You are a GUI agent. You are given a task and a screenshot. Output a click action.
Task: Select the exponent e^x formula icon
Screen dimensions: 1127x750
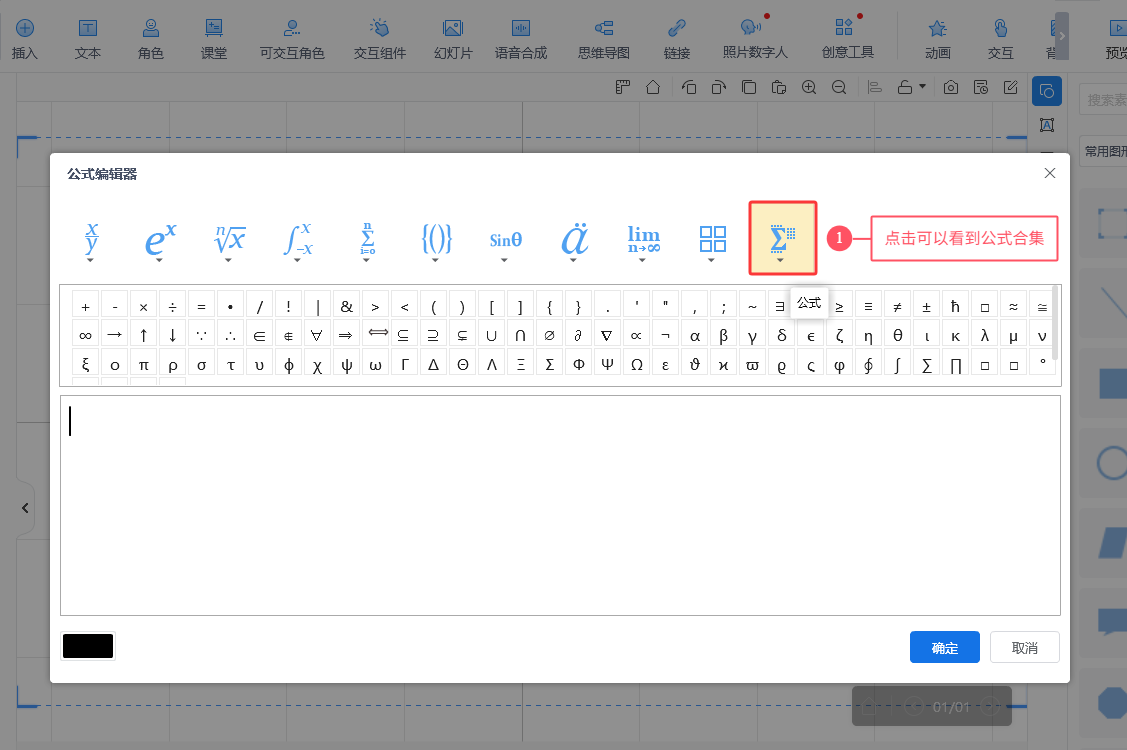pos(160,240)
